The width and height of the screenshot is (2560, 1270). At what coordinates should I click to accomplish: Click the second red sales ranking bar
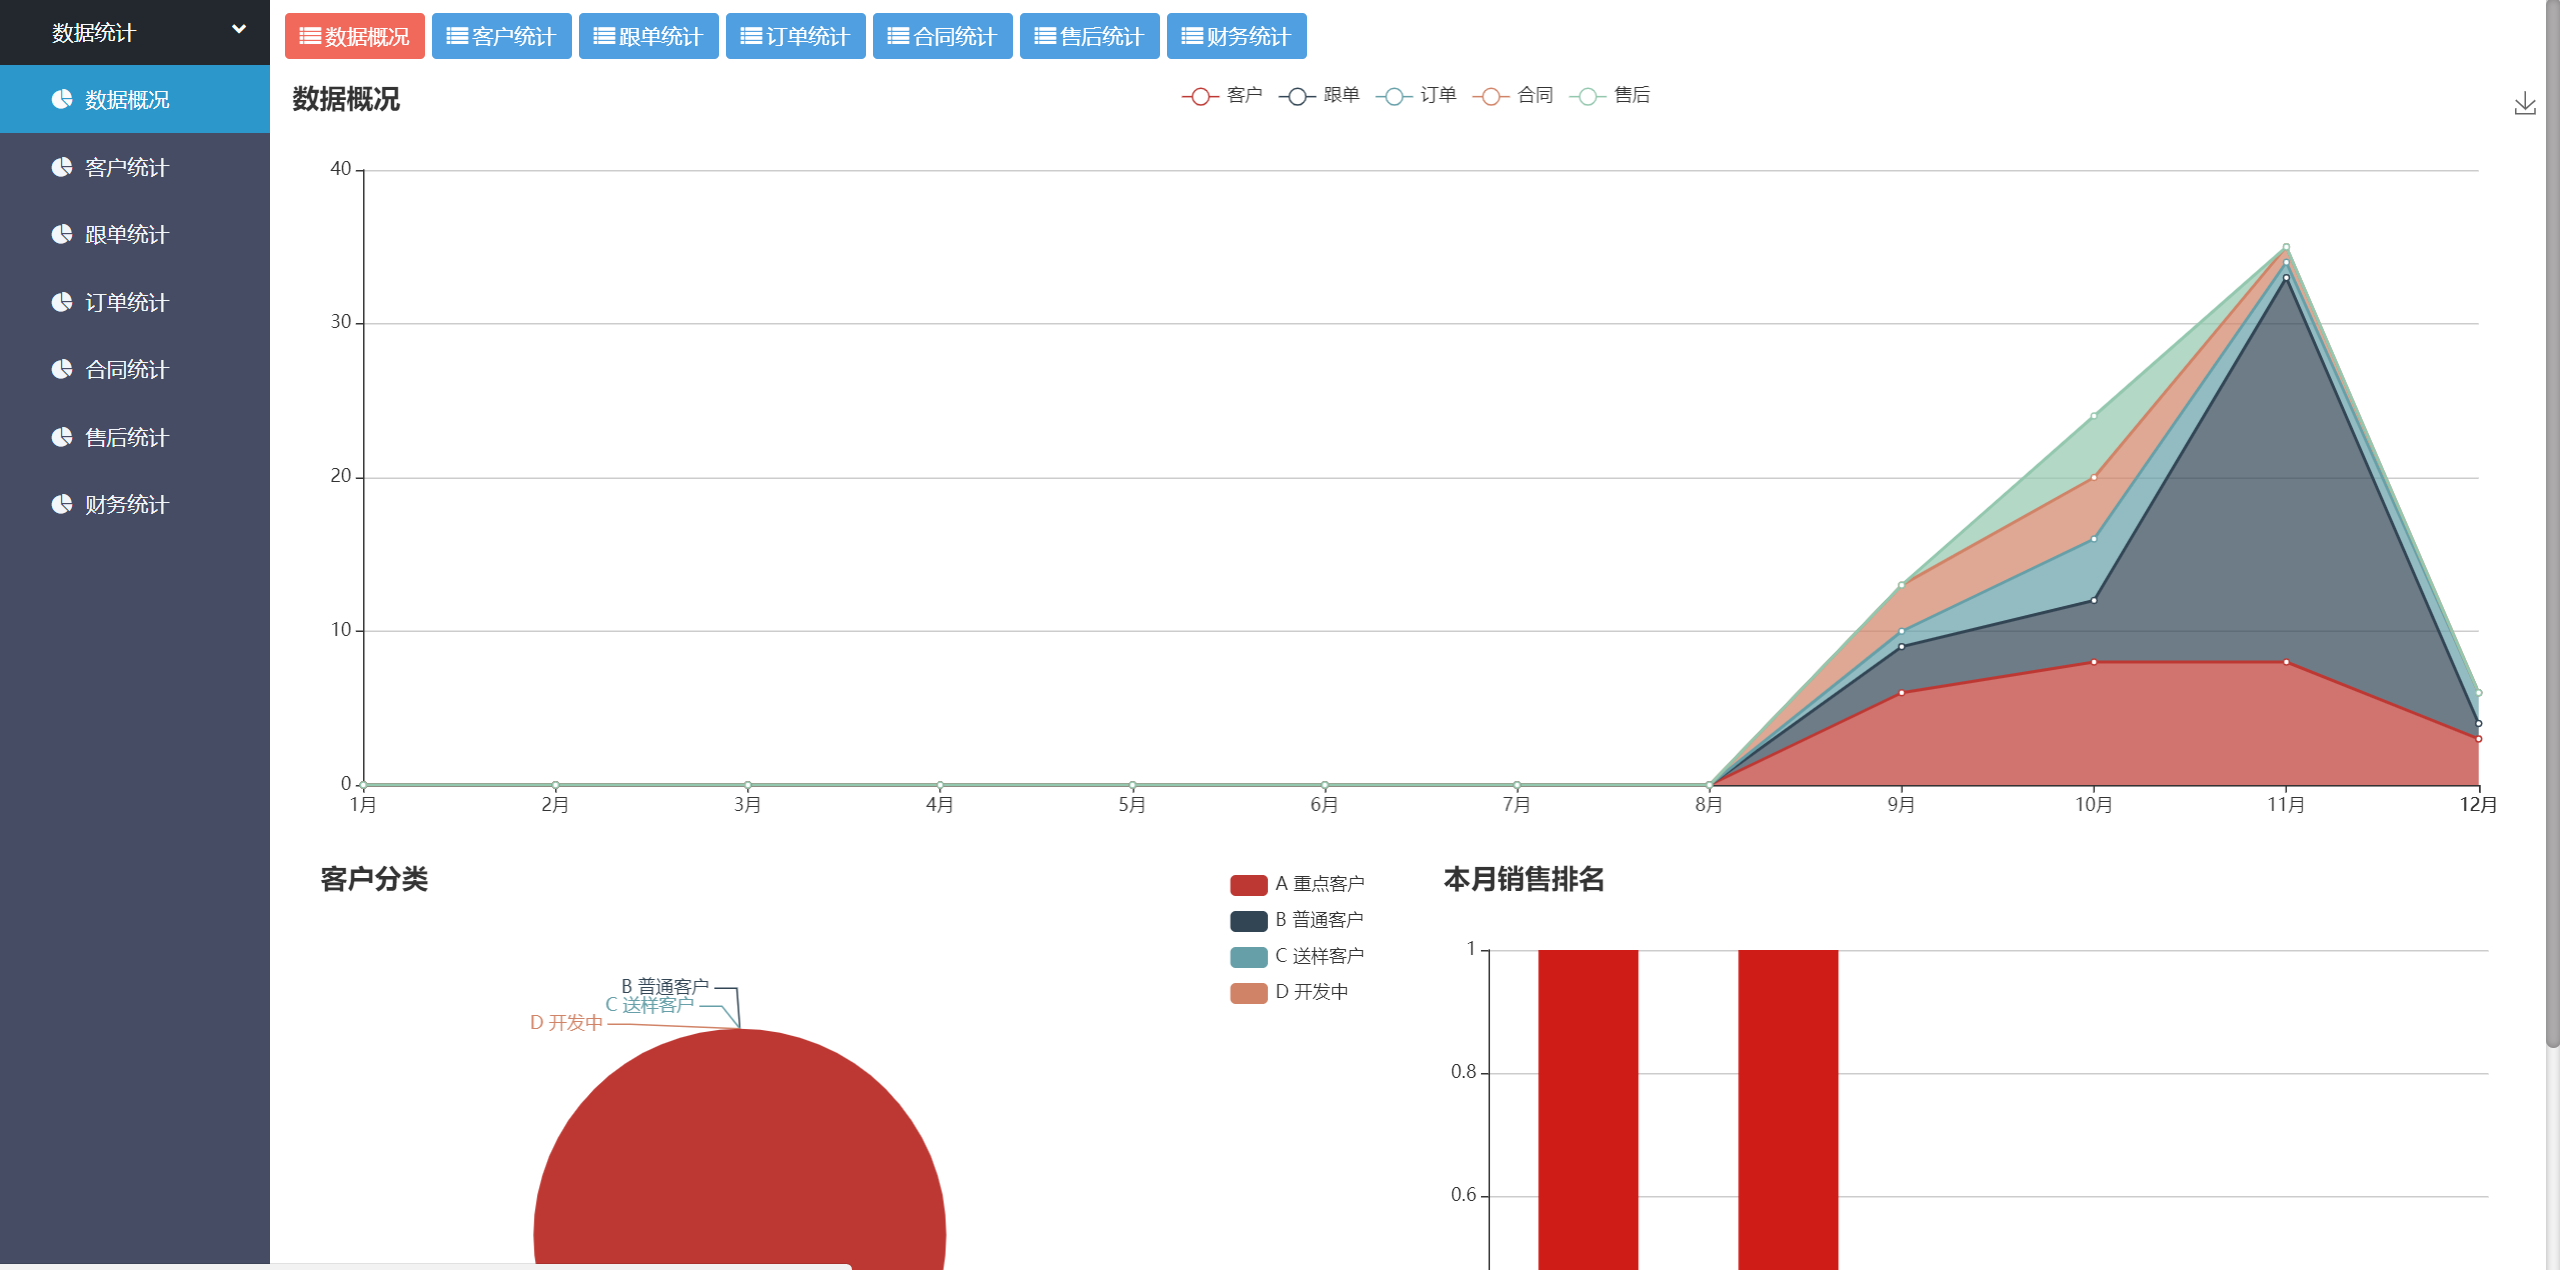click(1788, 1110)
